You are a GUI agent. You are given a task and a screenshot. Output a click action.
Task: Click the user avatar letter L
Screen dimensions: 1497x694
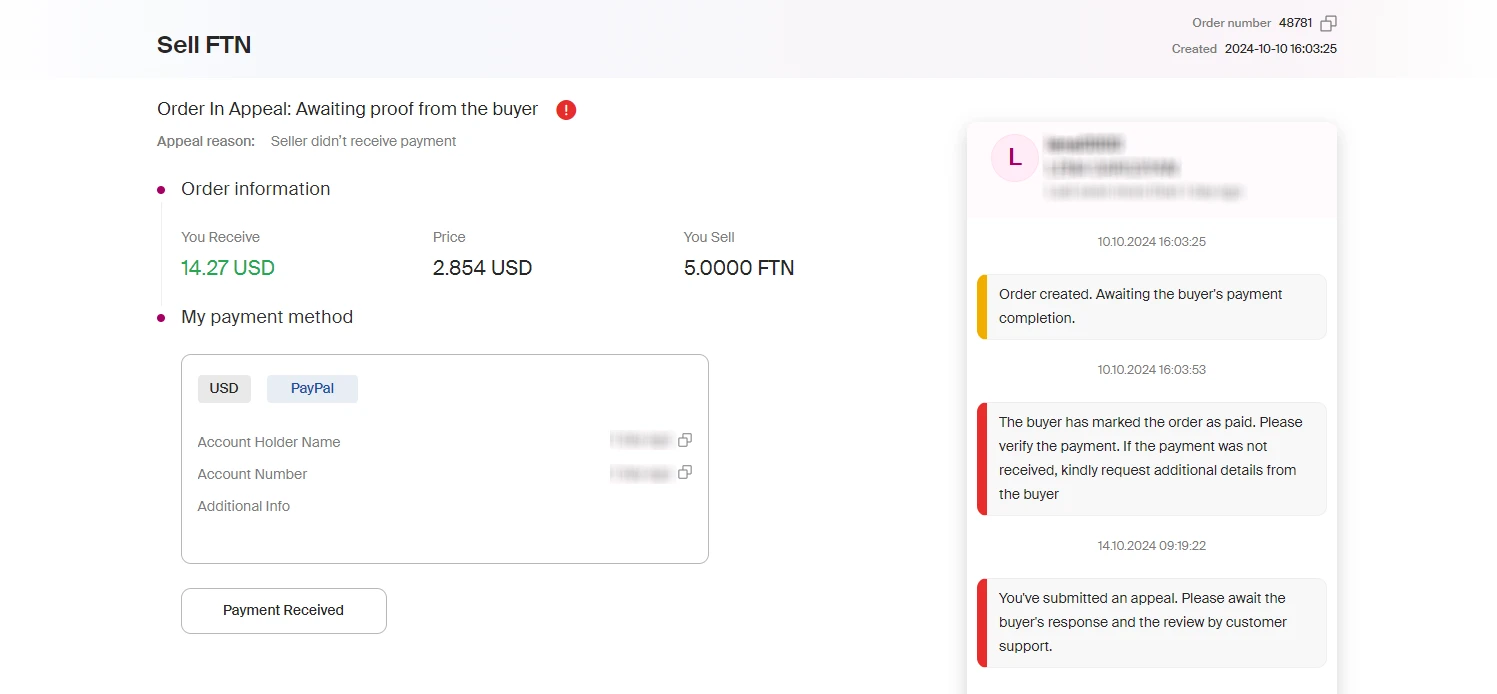click(x=1014, y=158)
